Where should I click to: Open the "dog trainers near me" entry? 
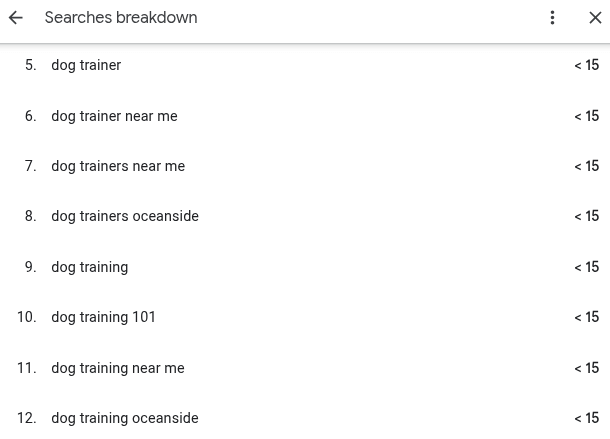118,166
